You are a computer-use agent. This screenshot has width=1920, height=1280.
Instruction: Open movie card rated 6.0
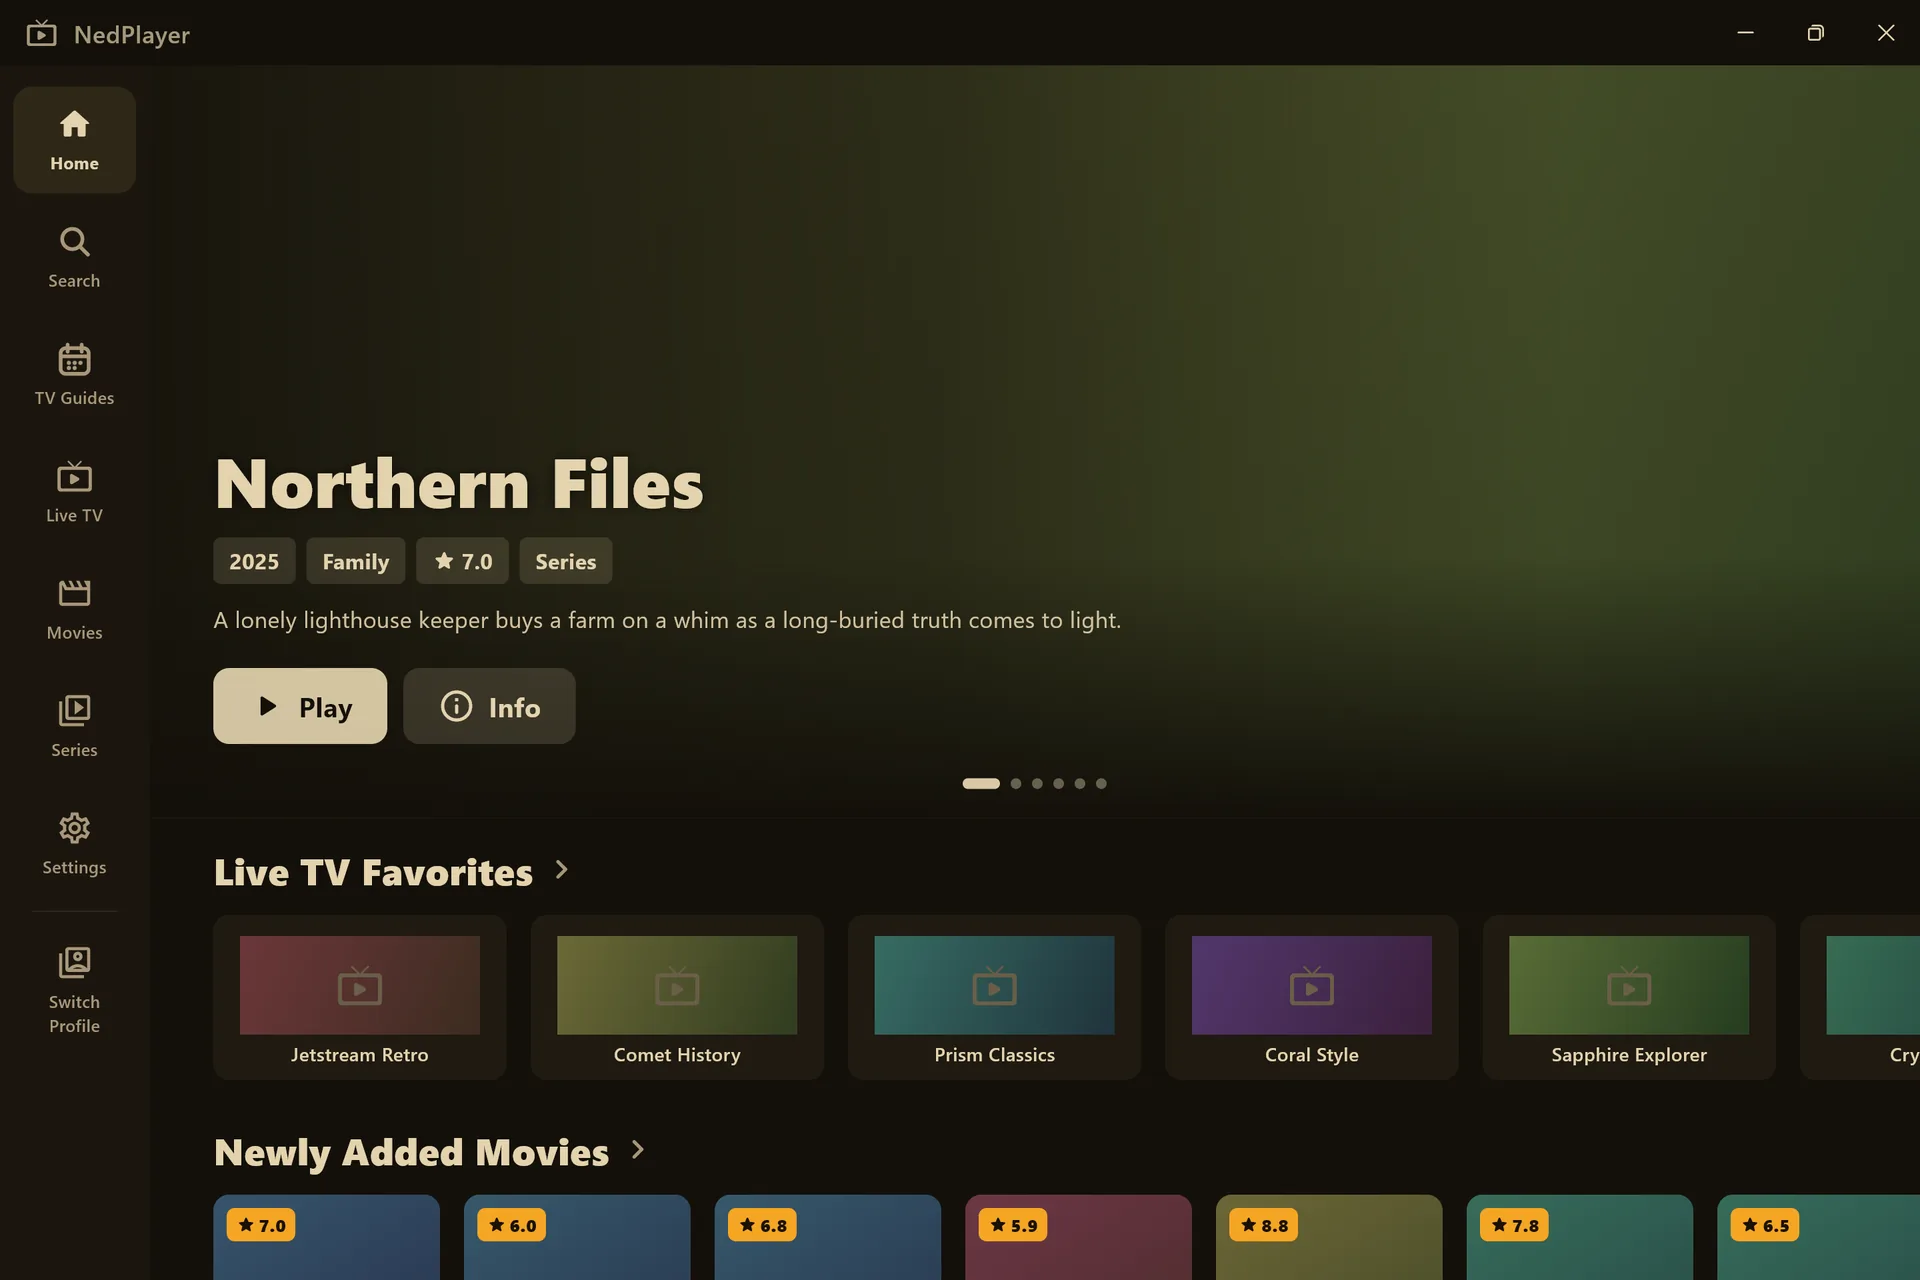coord(577,1238)
